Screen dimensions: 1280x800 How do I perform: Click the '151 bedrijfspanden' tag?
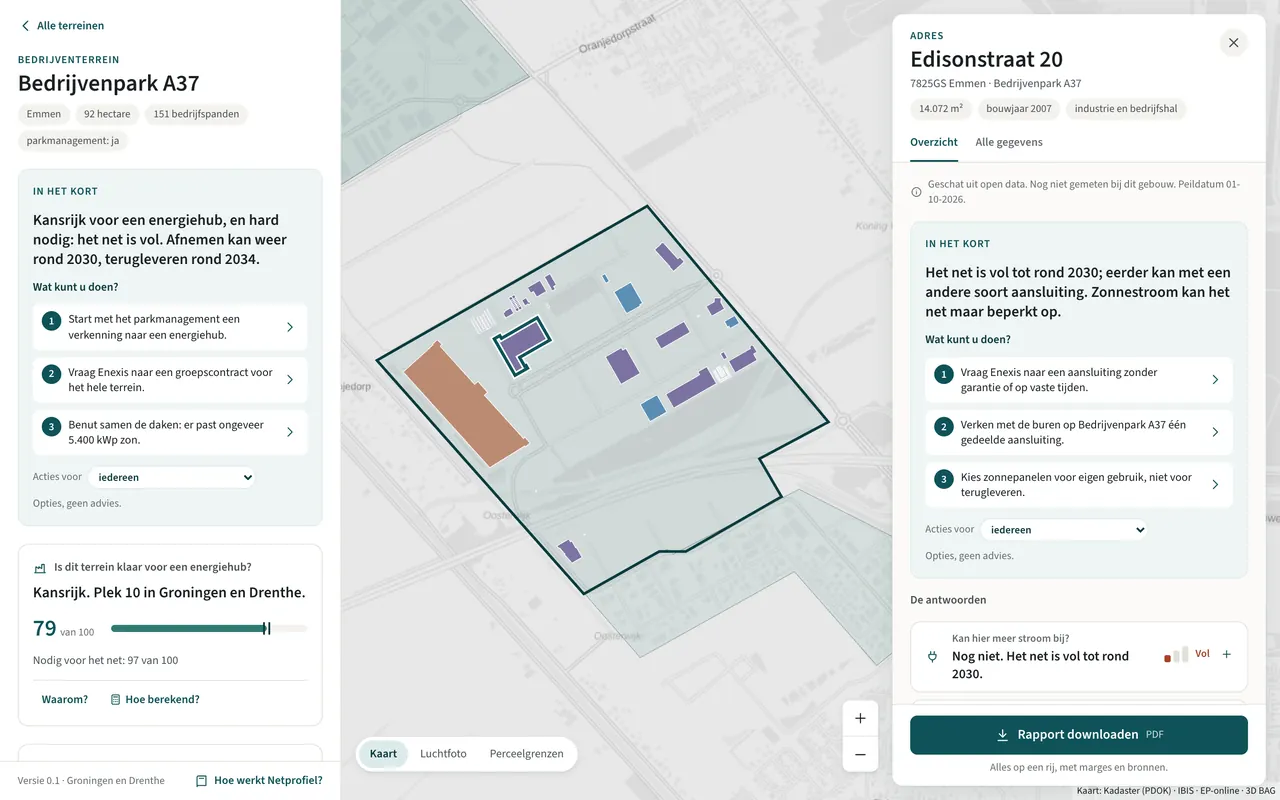pyautogui.click(x=196, y=114)
